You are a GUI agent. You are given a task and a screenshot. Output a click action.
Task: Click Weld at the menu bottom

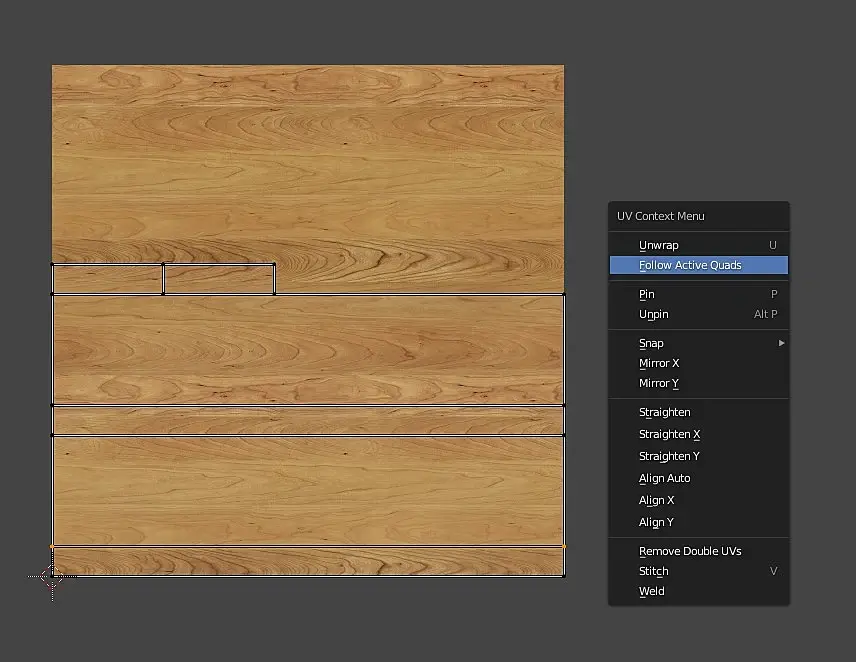point(652,591)
